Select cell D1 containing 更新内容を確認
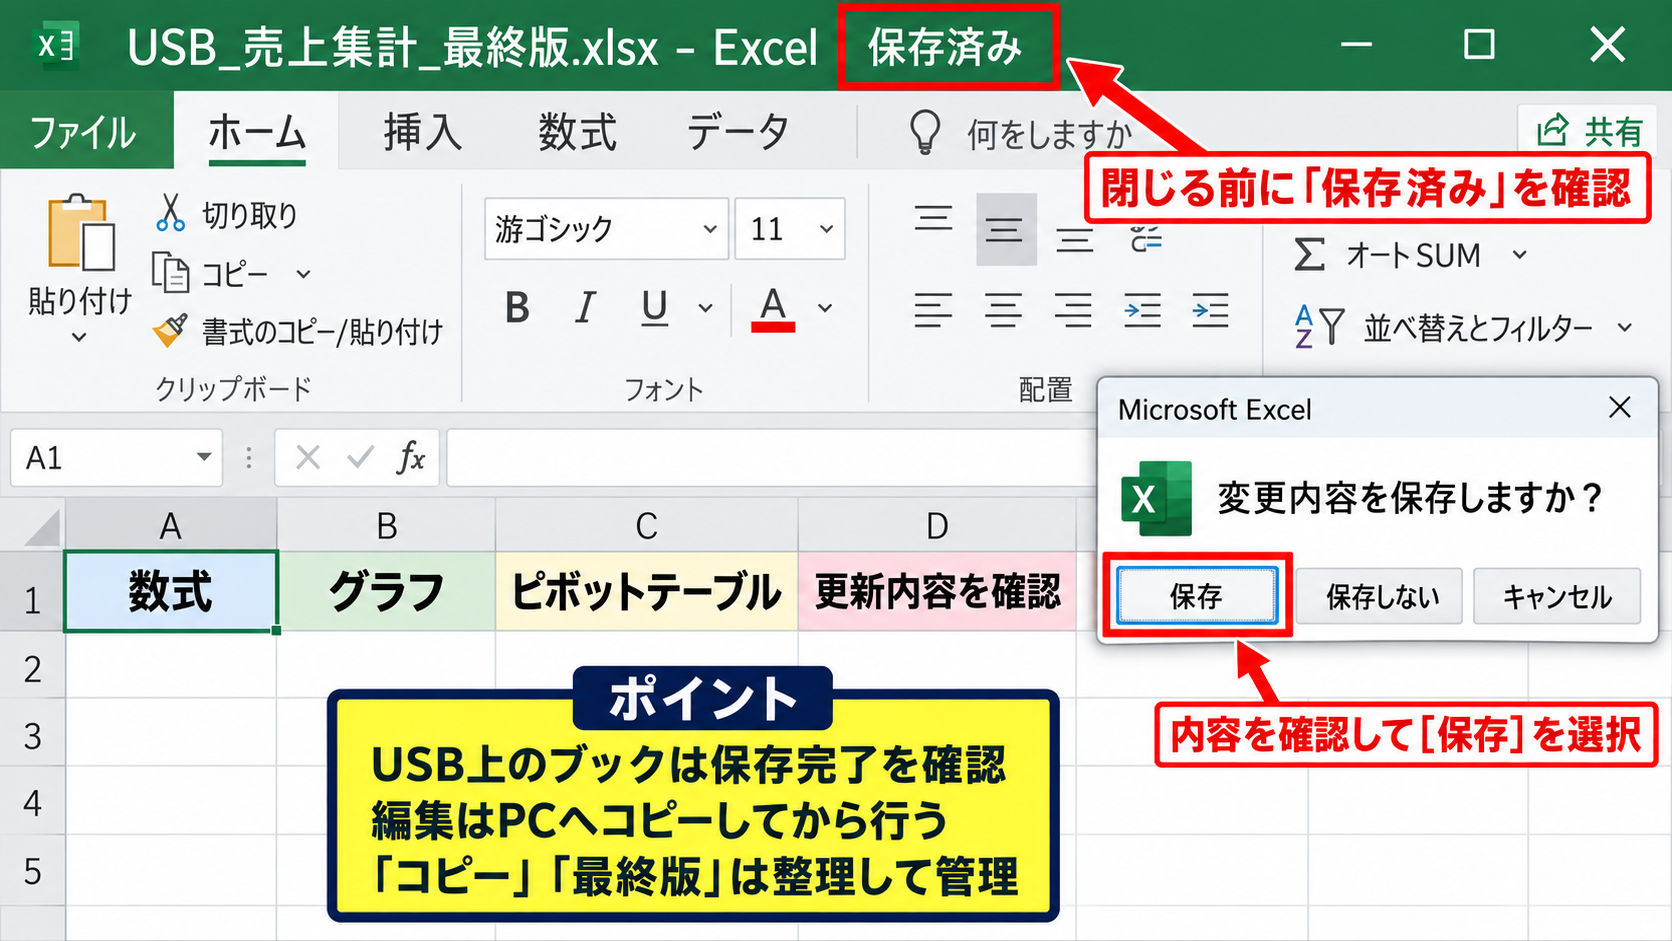 coord(937,592)
